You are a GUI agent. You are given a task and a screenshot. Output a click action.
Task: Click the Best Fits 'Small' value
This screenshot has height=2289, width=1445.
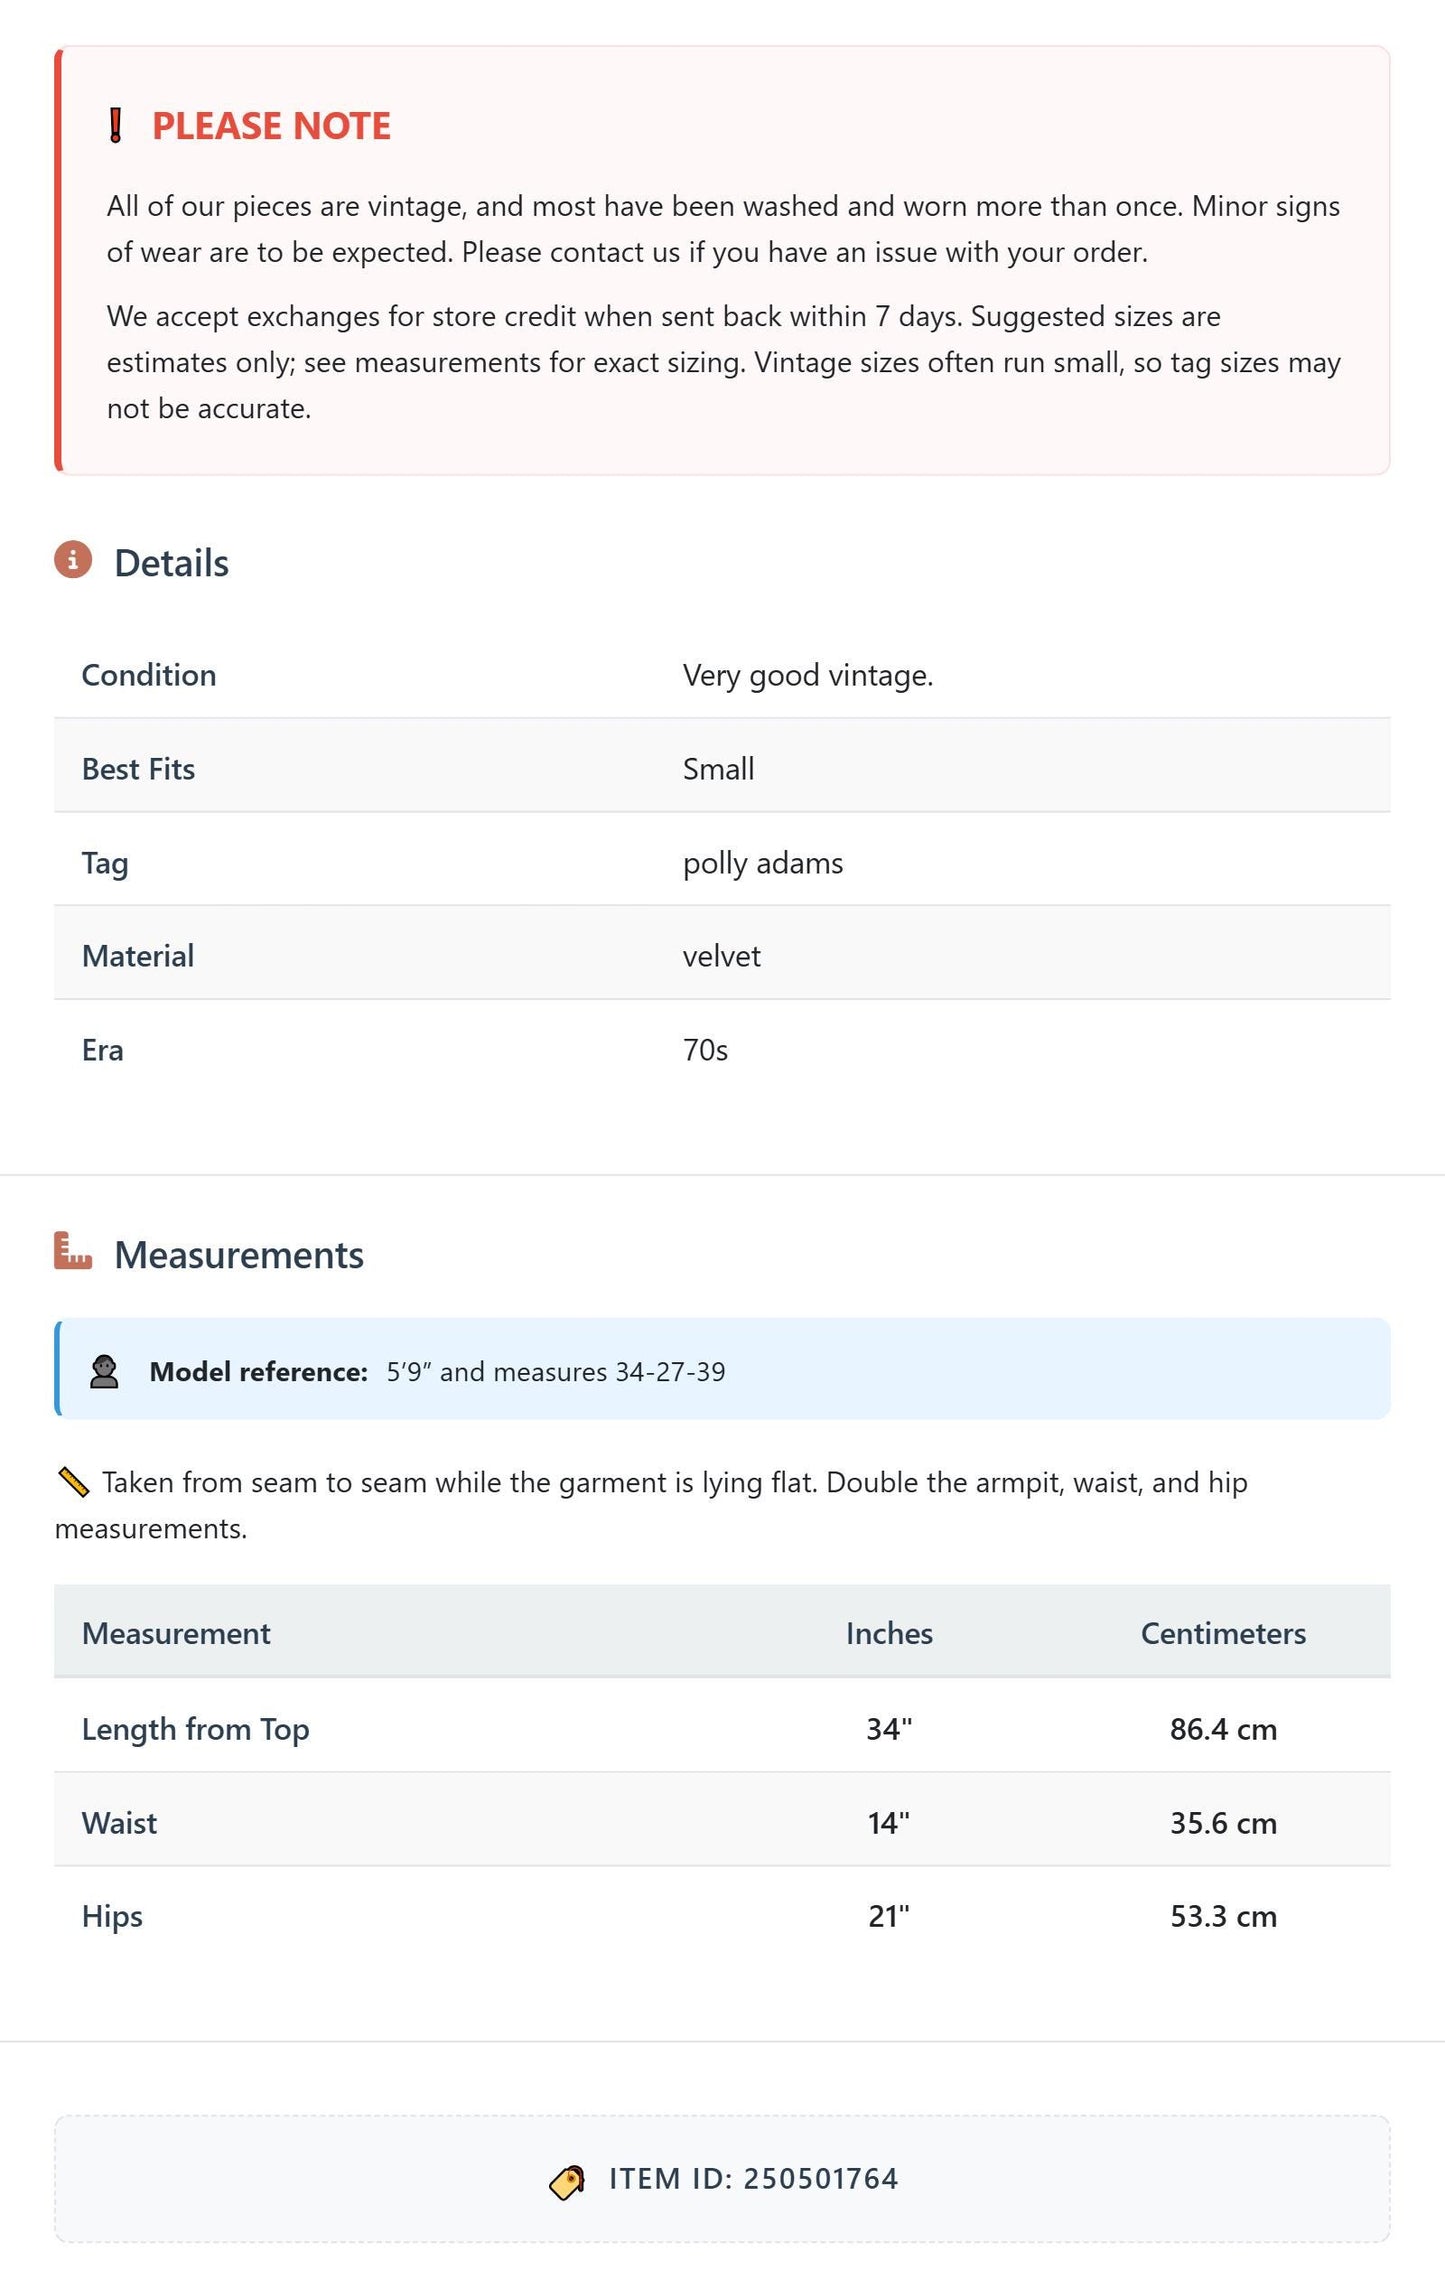point(718,769)
